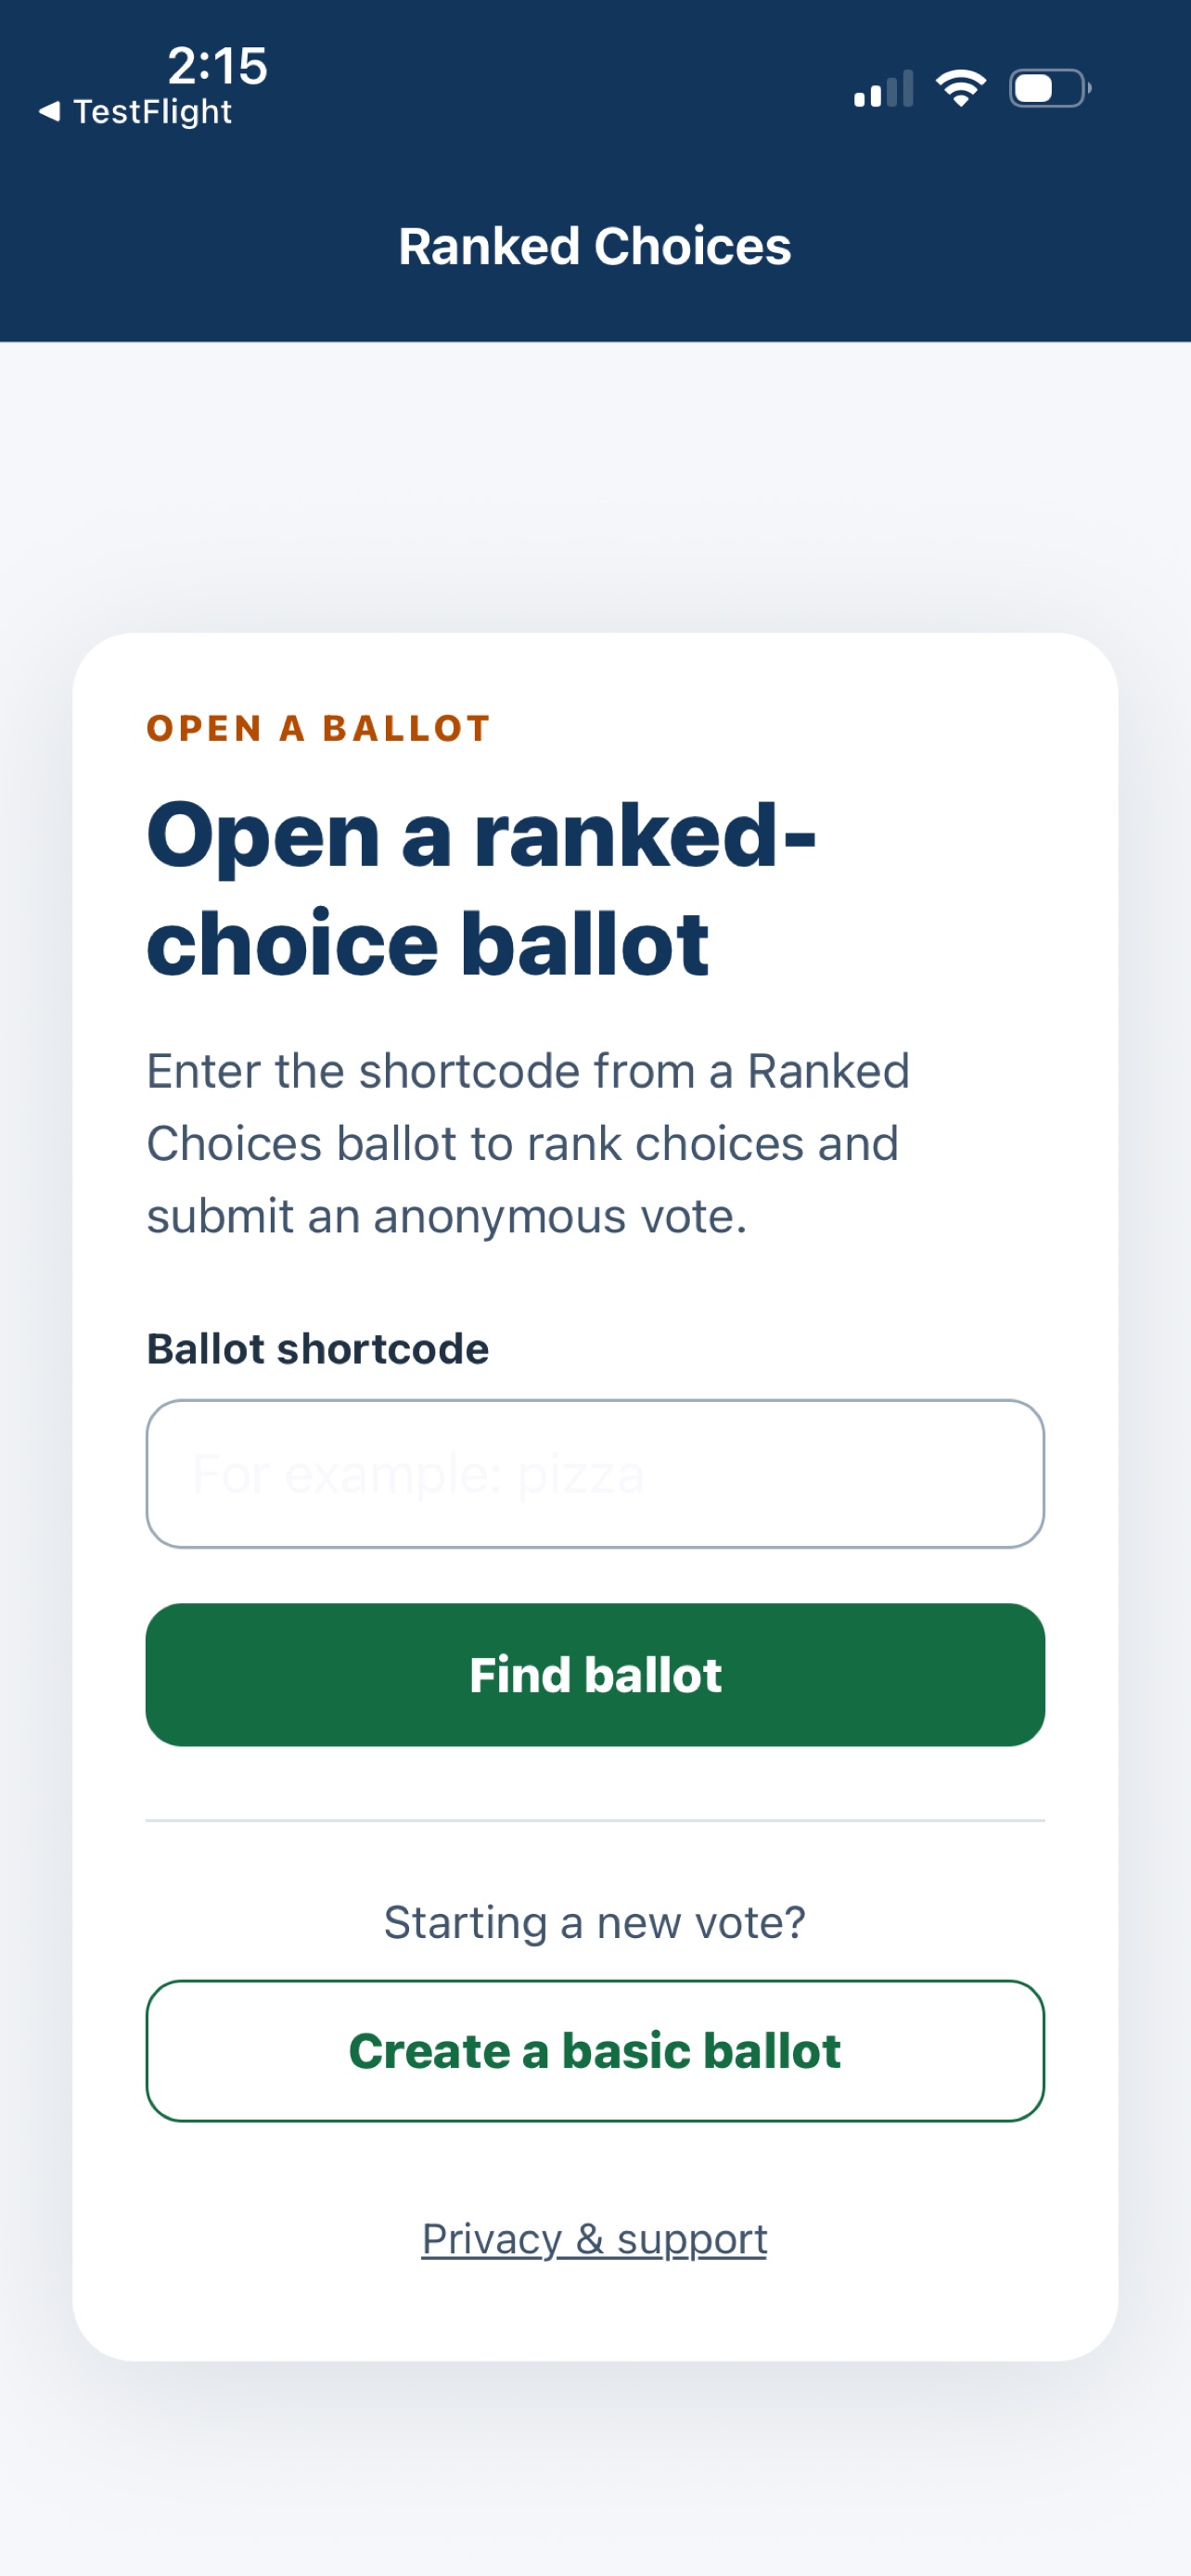Open the Privacy & support link
The image size is (1191, 2576).
(595, 2238)
